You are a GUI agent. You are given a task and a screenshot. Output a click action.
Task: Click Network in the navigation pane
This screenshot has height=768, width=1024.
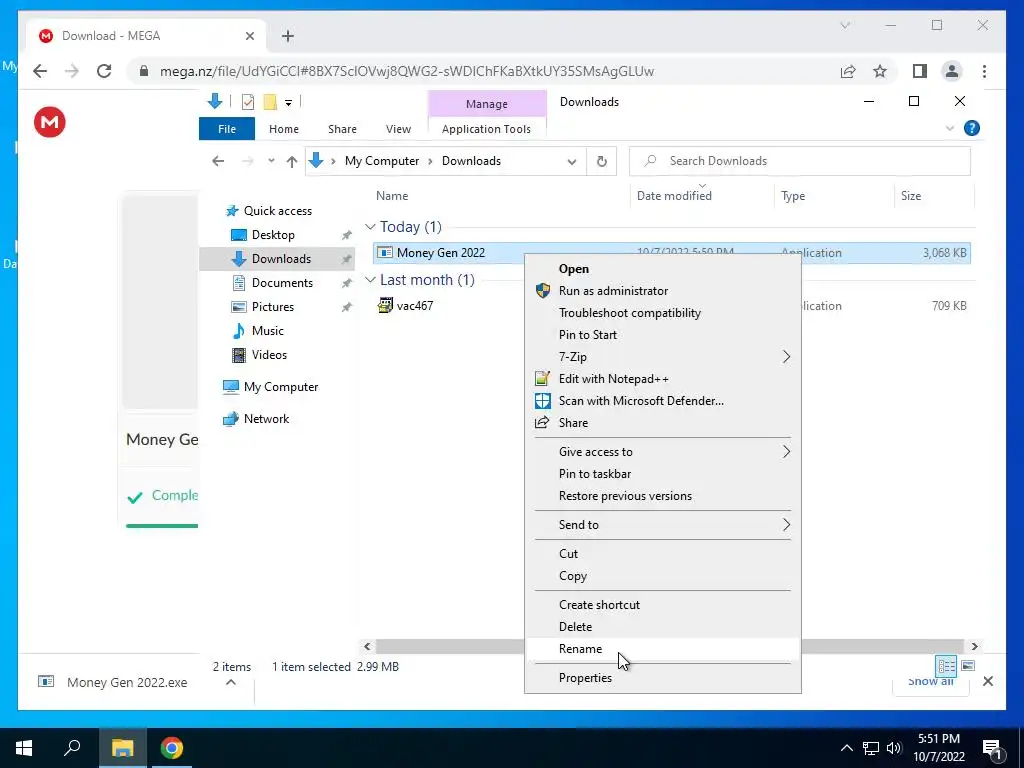266,419
